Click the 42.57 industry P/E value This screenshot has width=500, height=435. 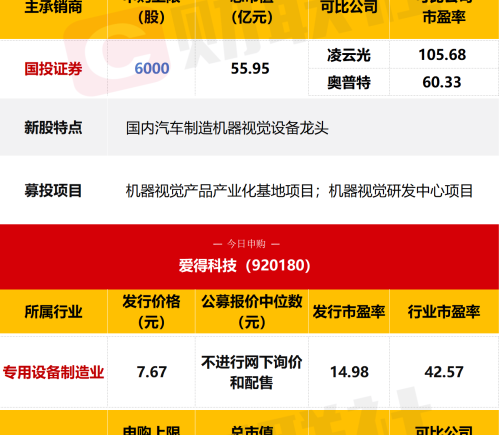(444, 372)
